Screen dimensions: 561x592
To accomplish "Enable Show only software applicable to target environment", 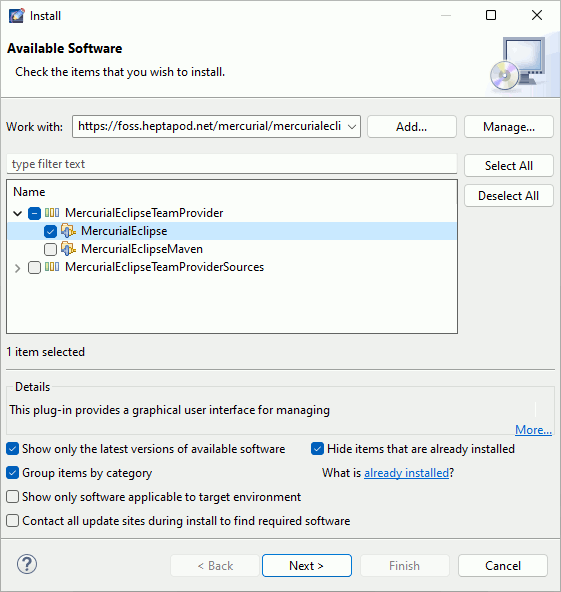I will pyautogui.click(x=12, y=497).
